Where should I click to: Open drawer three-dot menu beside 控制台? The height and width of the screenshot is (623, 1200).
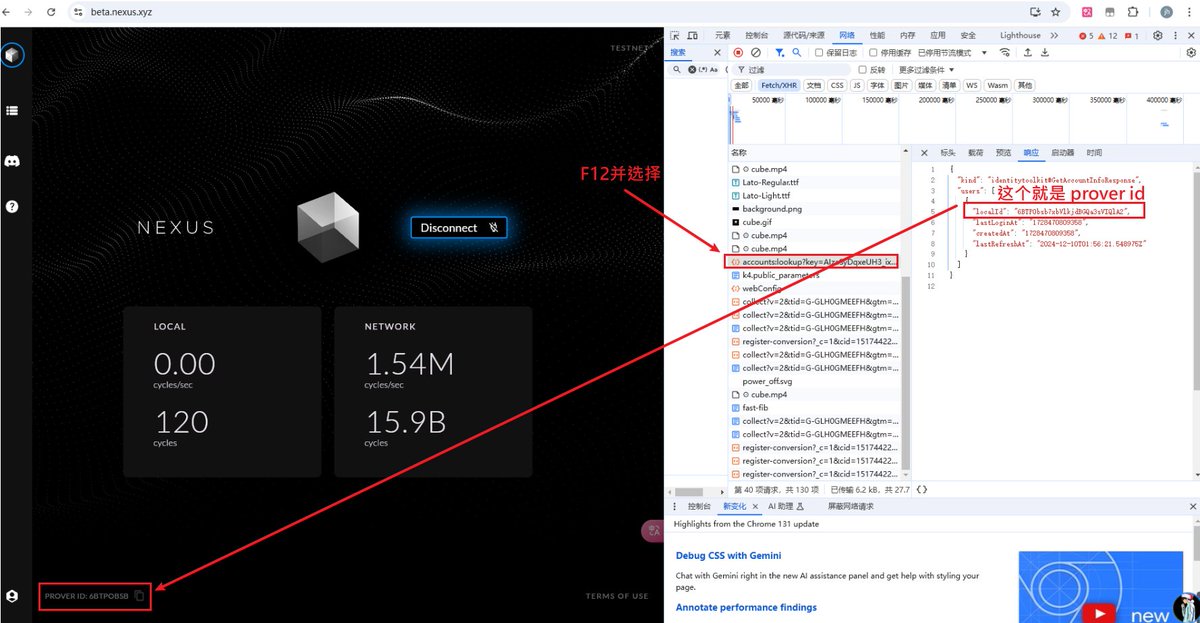[x=677, y=507]
